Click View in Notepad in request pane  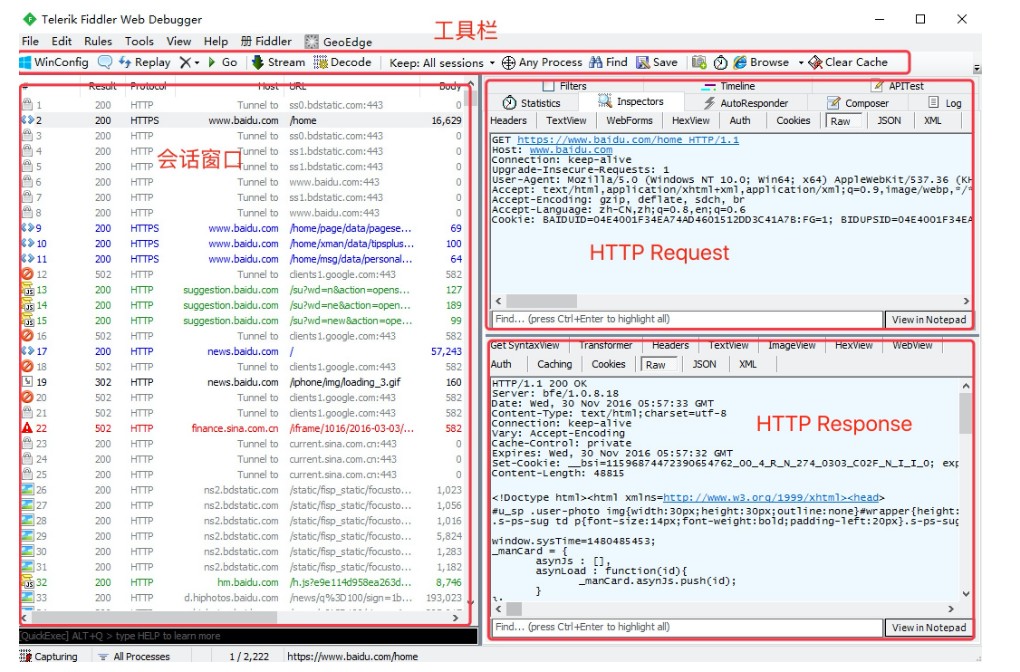(x=928, y=319)
